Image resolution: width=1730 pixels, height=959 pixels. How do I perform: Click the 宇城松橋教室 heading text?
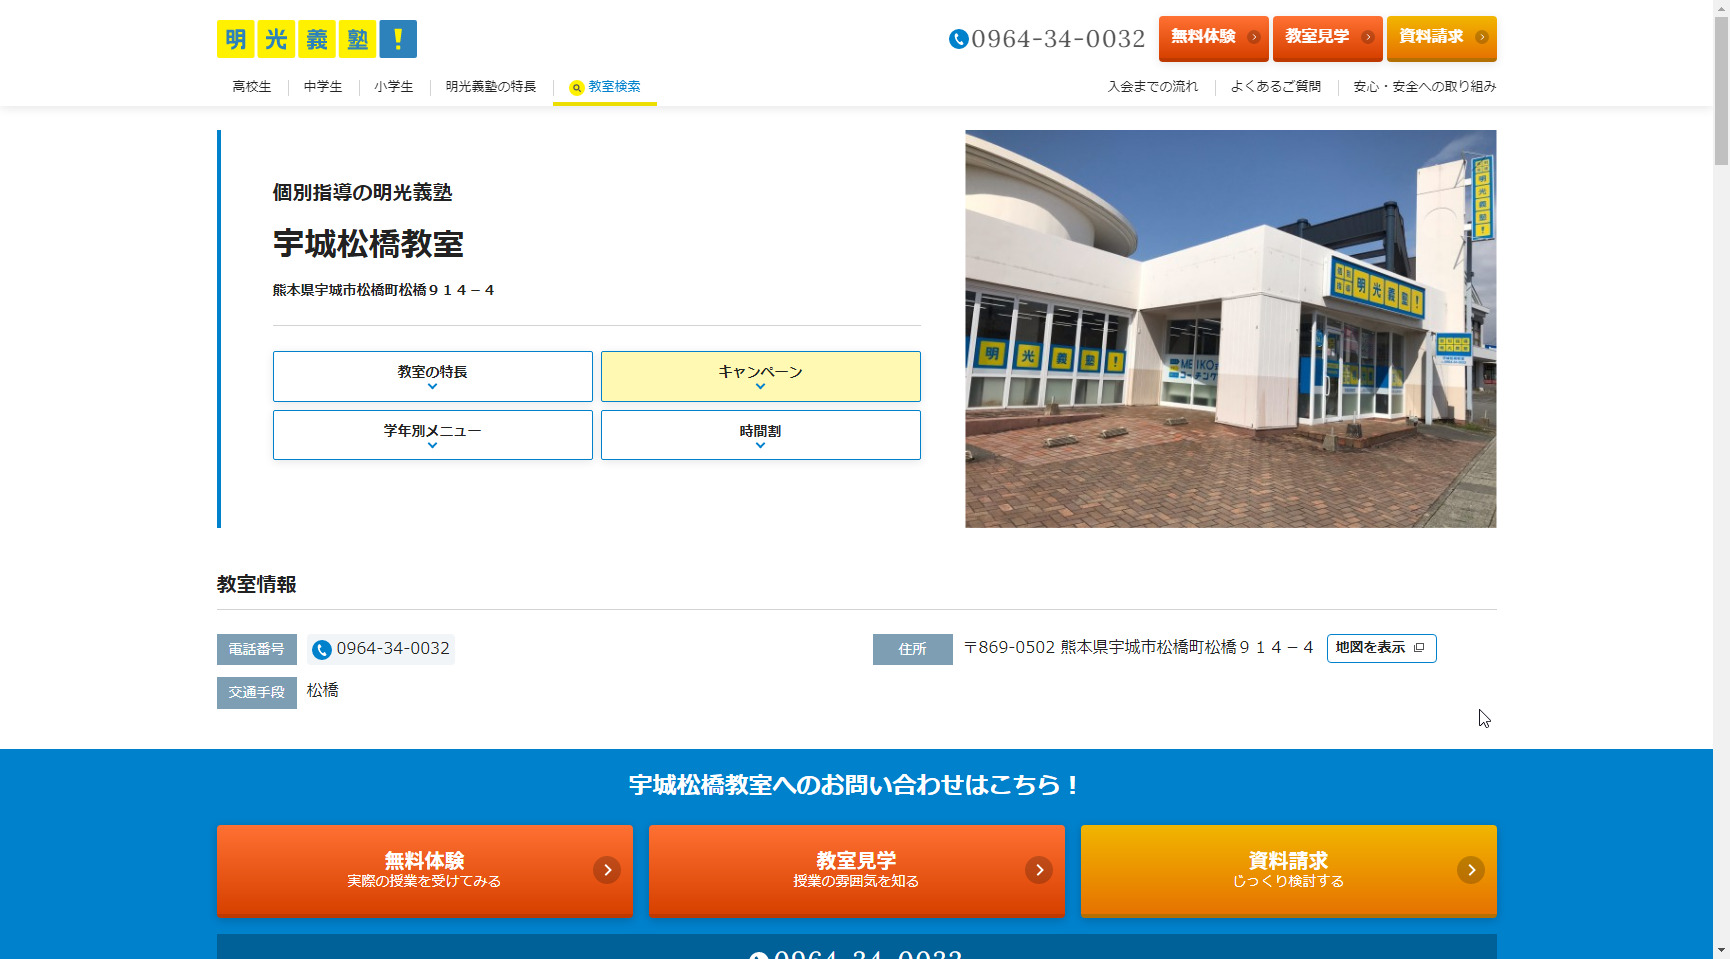(x=368, y=244)
